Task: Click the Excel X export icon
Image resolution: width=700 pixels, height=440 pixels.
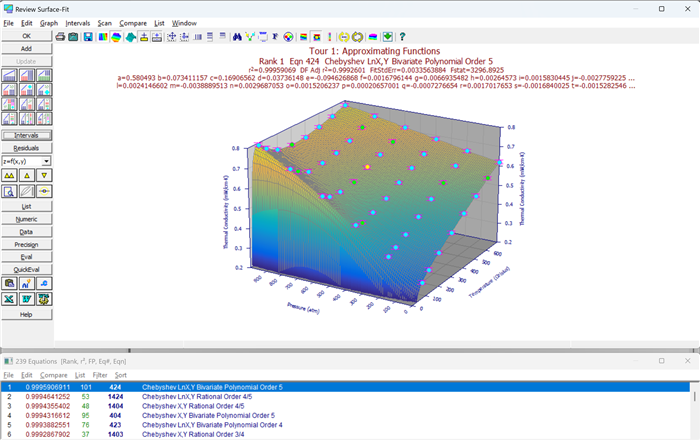Action: [9, 299]
